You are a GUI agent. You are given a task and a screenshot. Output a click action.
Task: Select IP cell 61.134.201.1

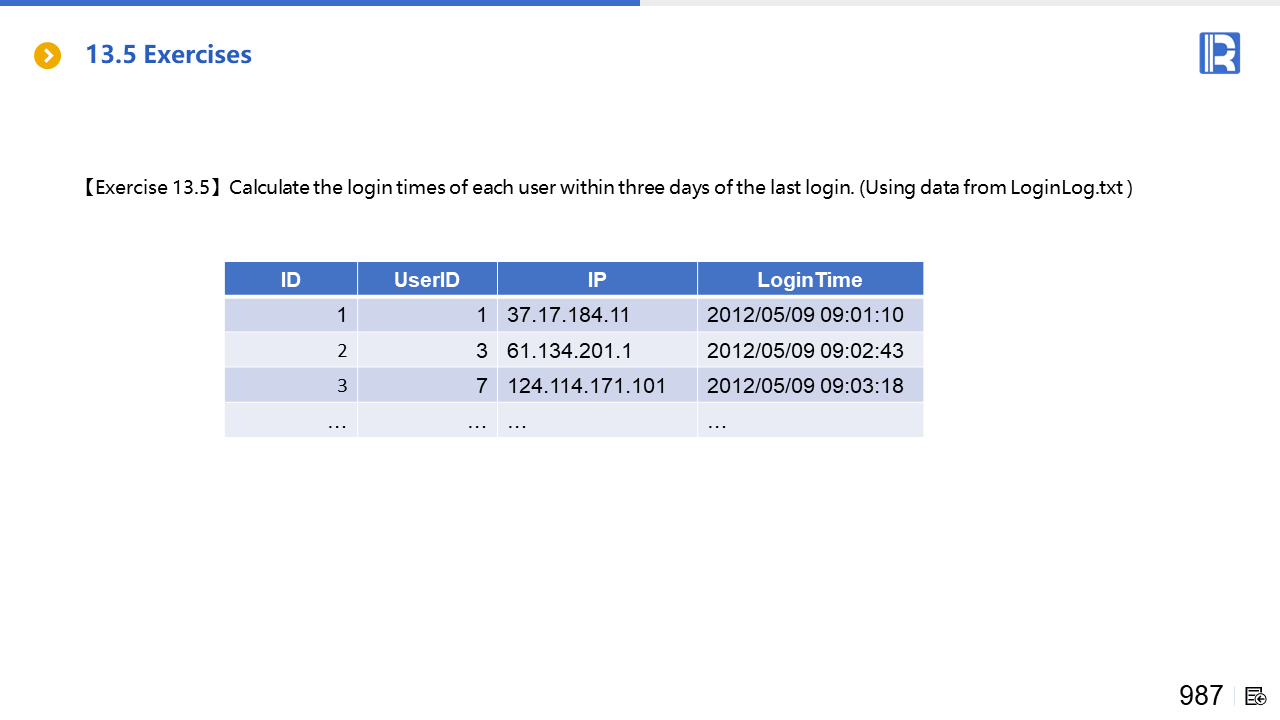(x=569, y=351)
